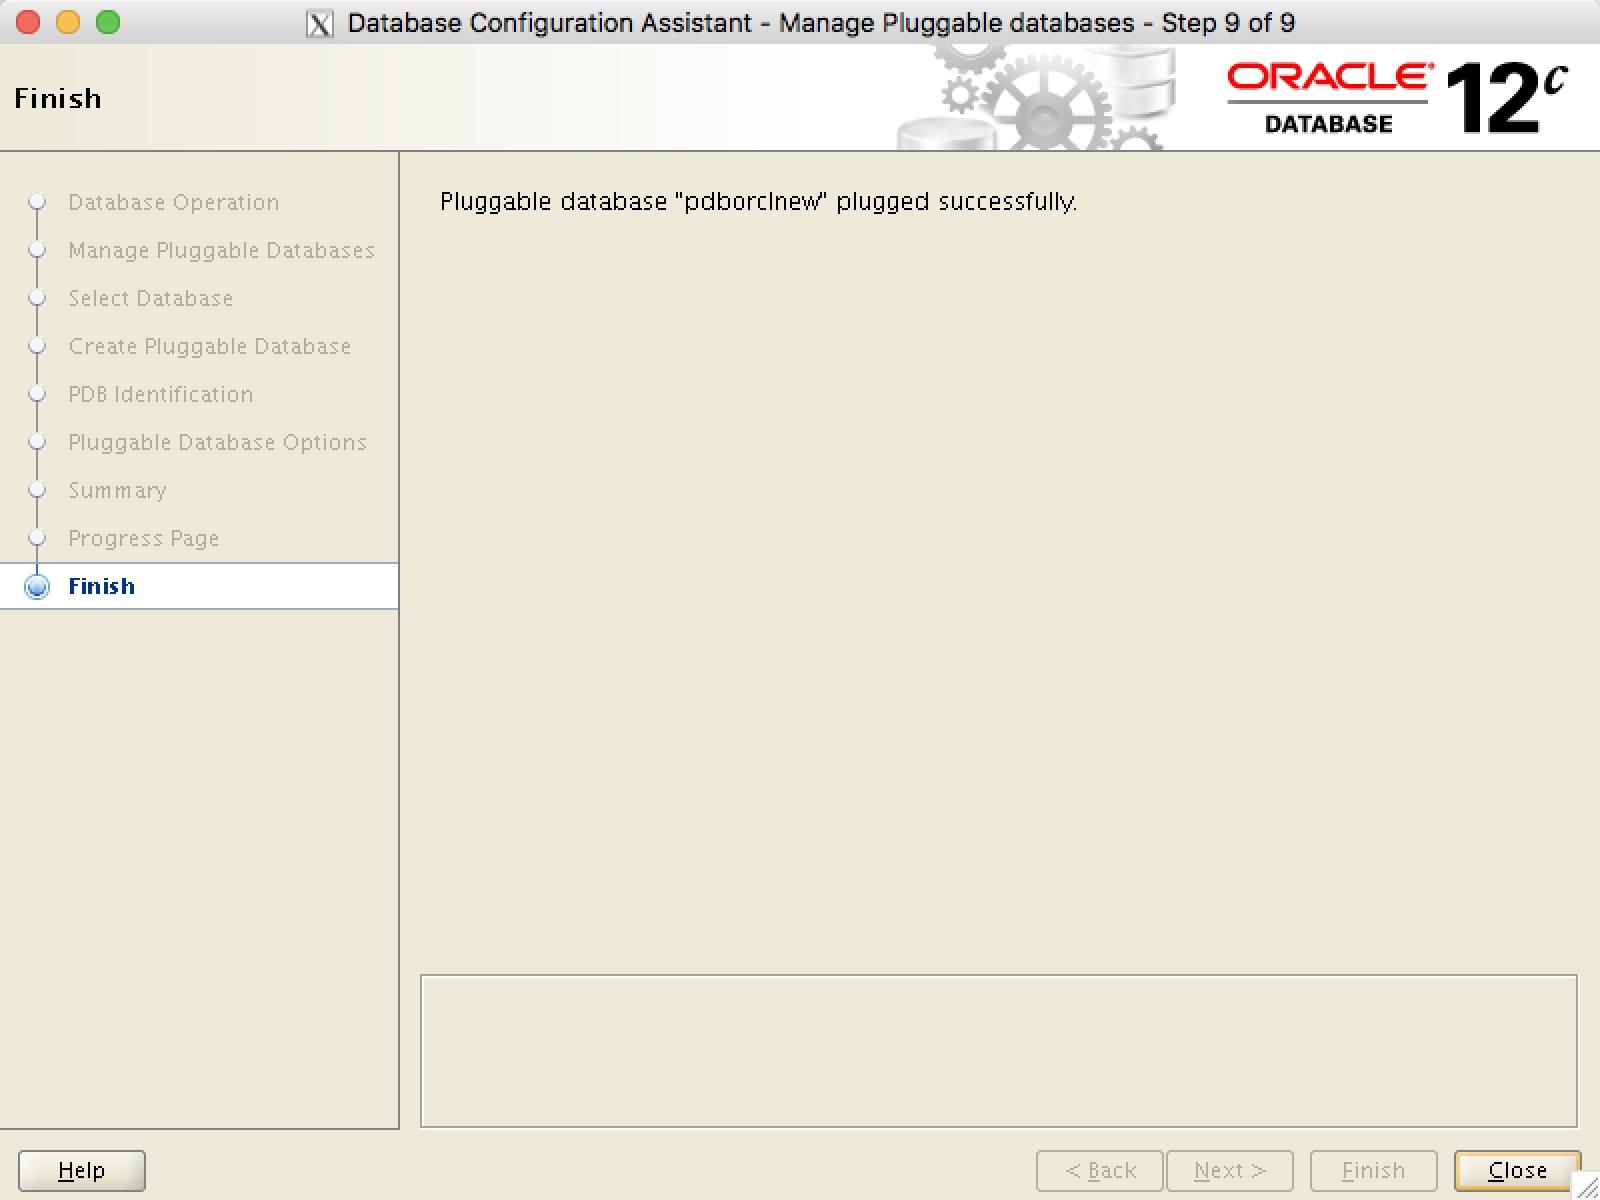Viewport: 1600px width, 1200px height.
Task: Click the Progress Page step circle
Action: click(x=37, y=537)
